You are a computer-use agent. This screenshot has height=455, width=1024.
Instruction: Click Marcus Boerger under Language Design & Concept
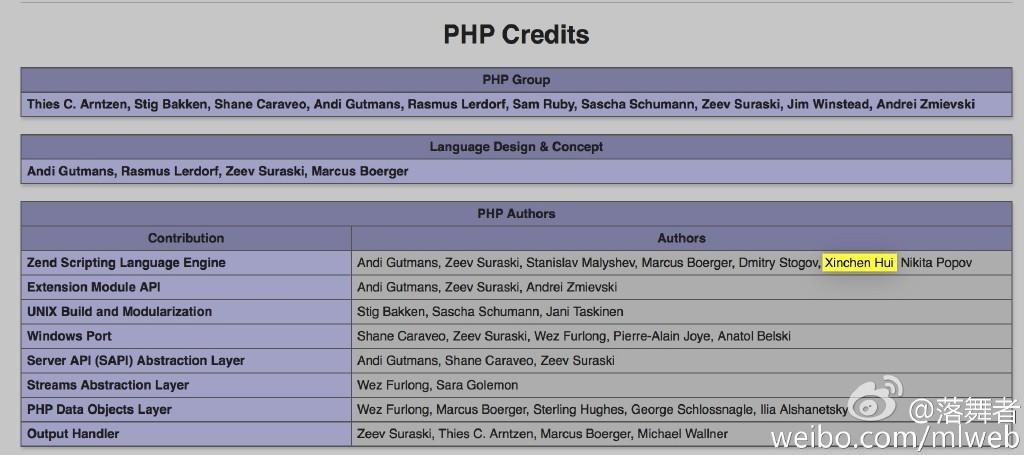[x=360, y=172]
